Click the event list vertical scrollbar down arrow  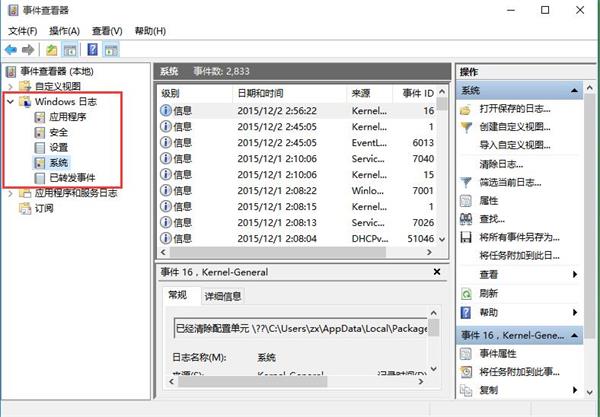tap(442, 240)
